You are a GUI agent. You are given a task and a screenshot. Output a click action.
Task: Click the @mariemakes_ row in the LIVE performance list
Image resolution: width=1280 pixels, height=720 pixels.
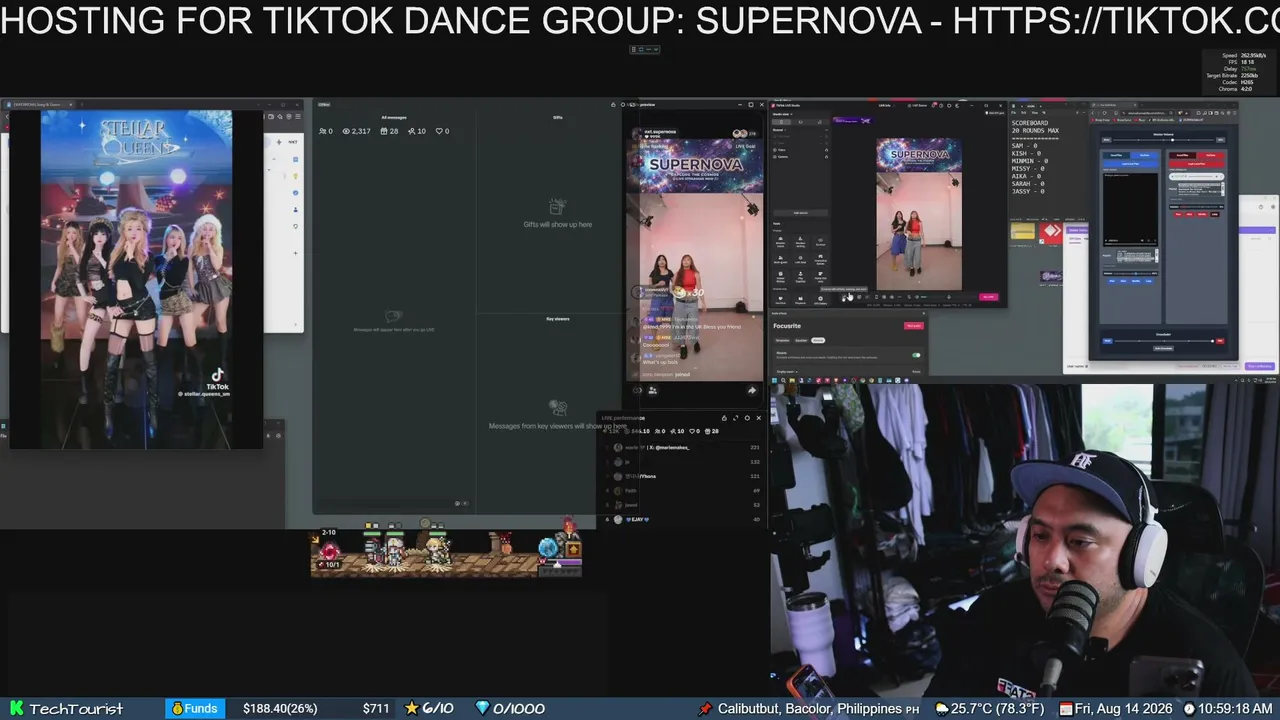pos(683,447)
